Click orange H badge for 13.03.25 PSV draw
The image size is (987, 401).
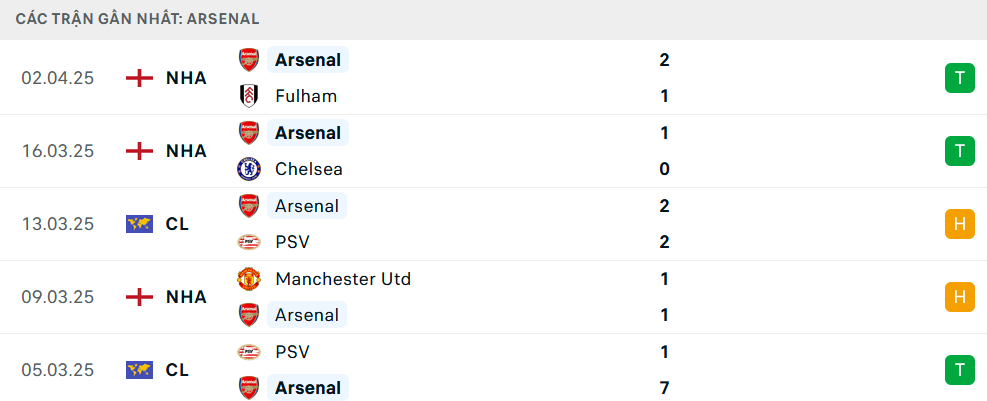coord(959,224)
